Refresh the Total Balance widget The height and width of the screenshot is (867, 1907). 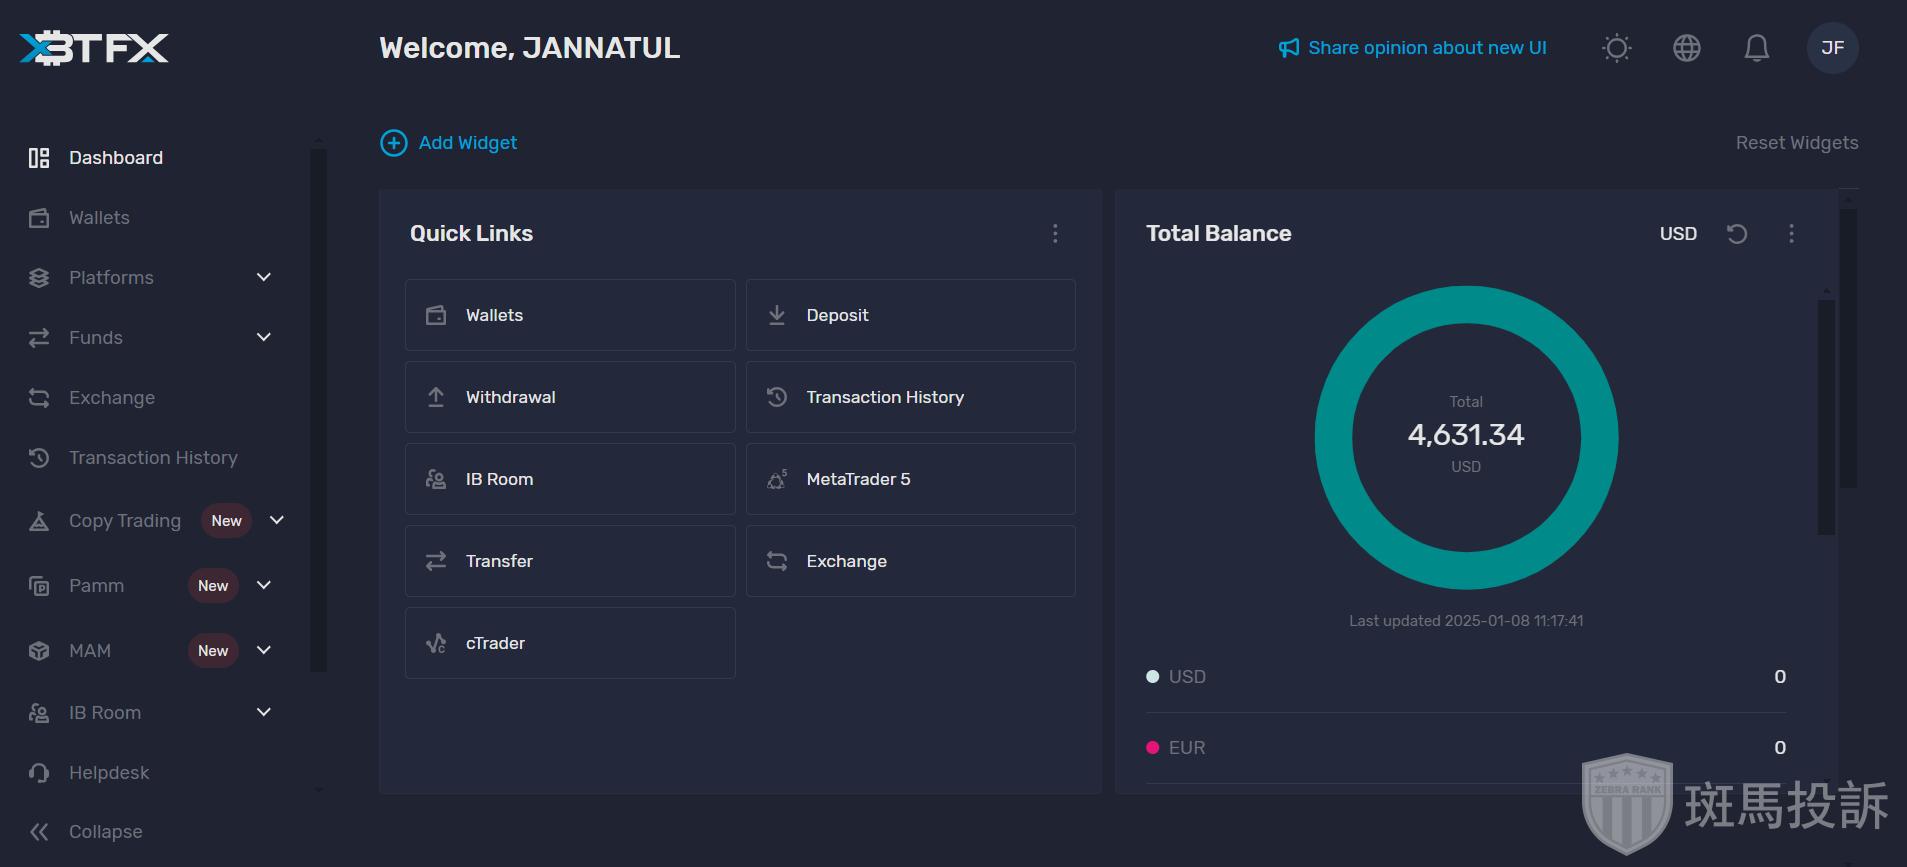click(1737, 234)
